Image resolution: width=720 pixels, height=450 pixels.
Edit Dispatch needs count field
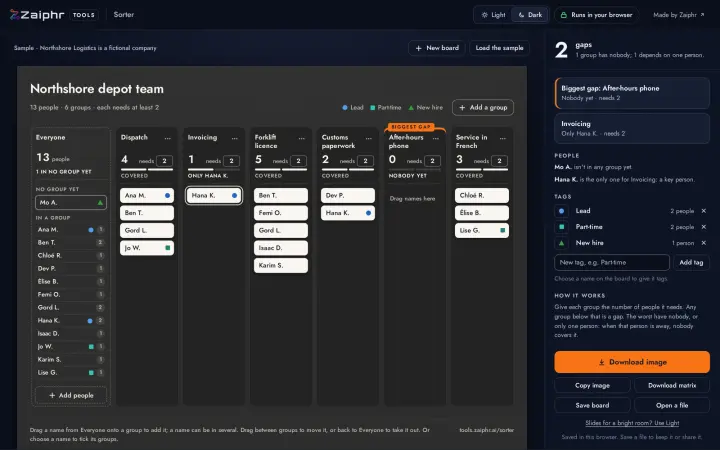pyautogui.click(x=164, y=161)
